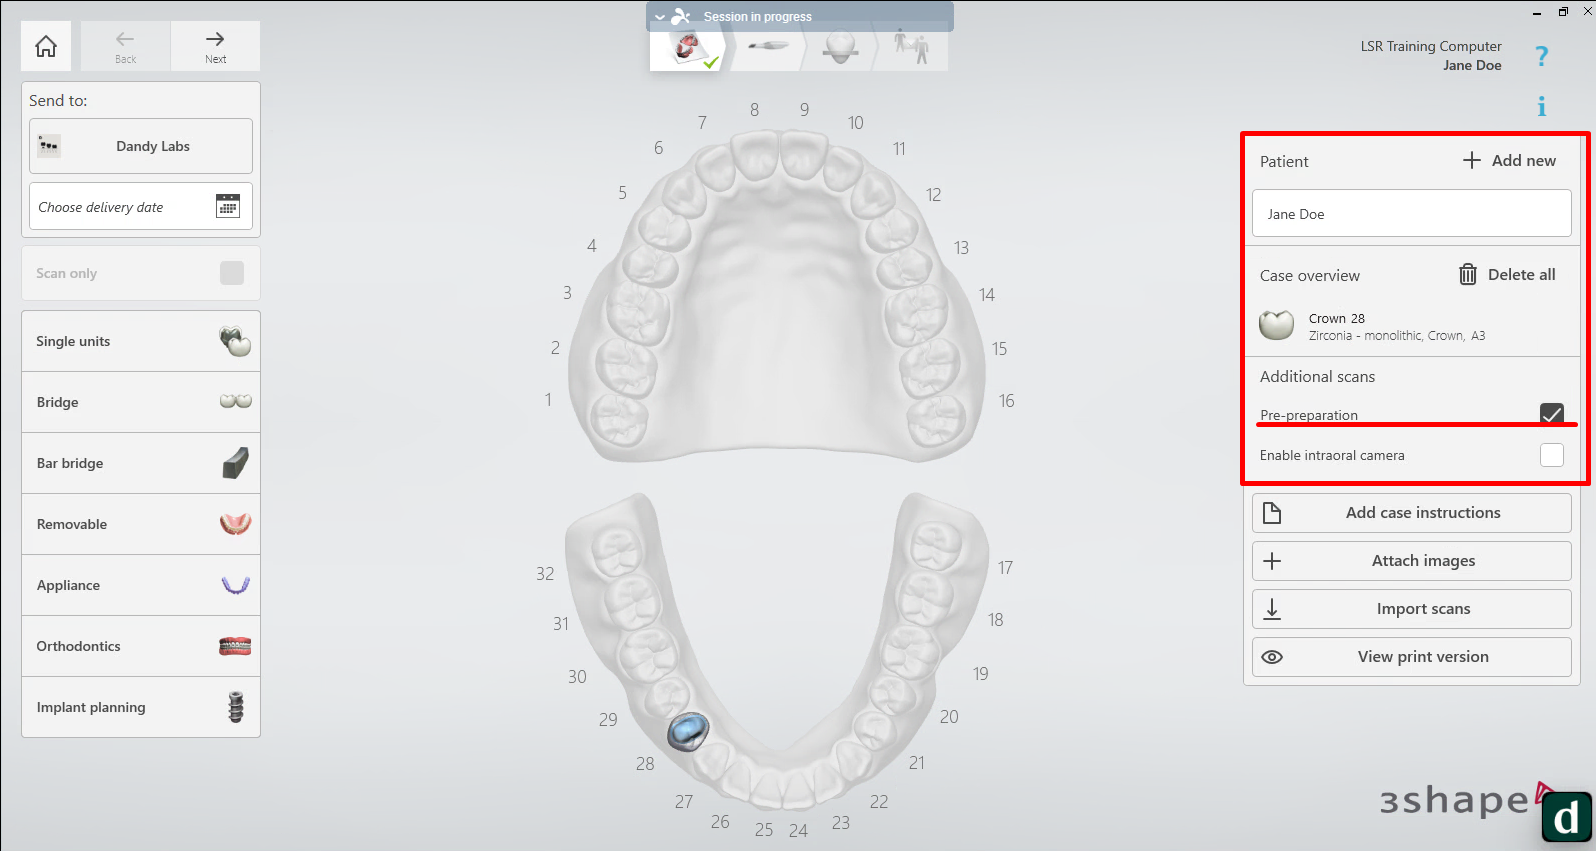Open the info icon
Screen dimensions: 1596x851
coord(1541,106)
